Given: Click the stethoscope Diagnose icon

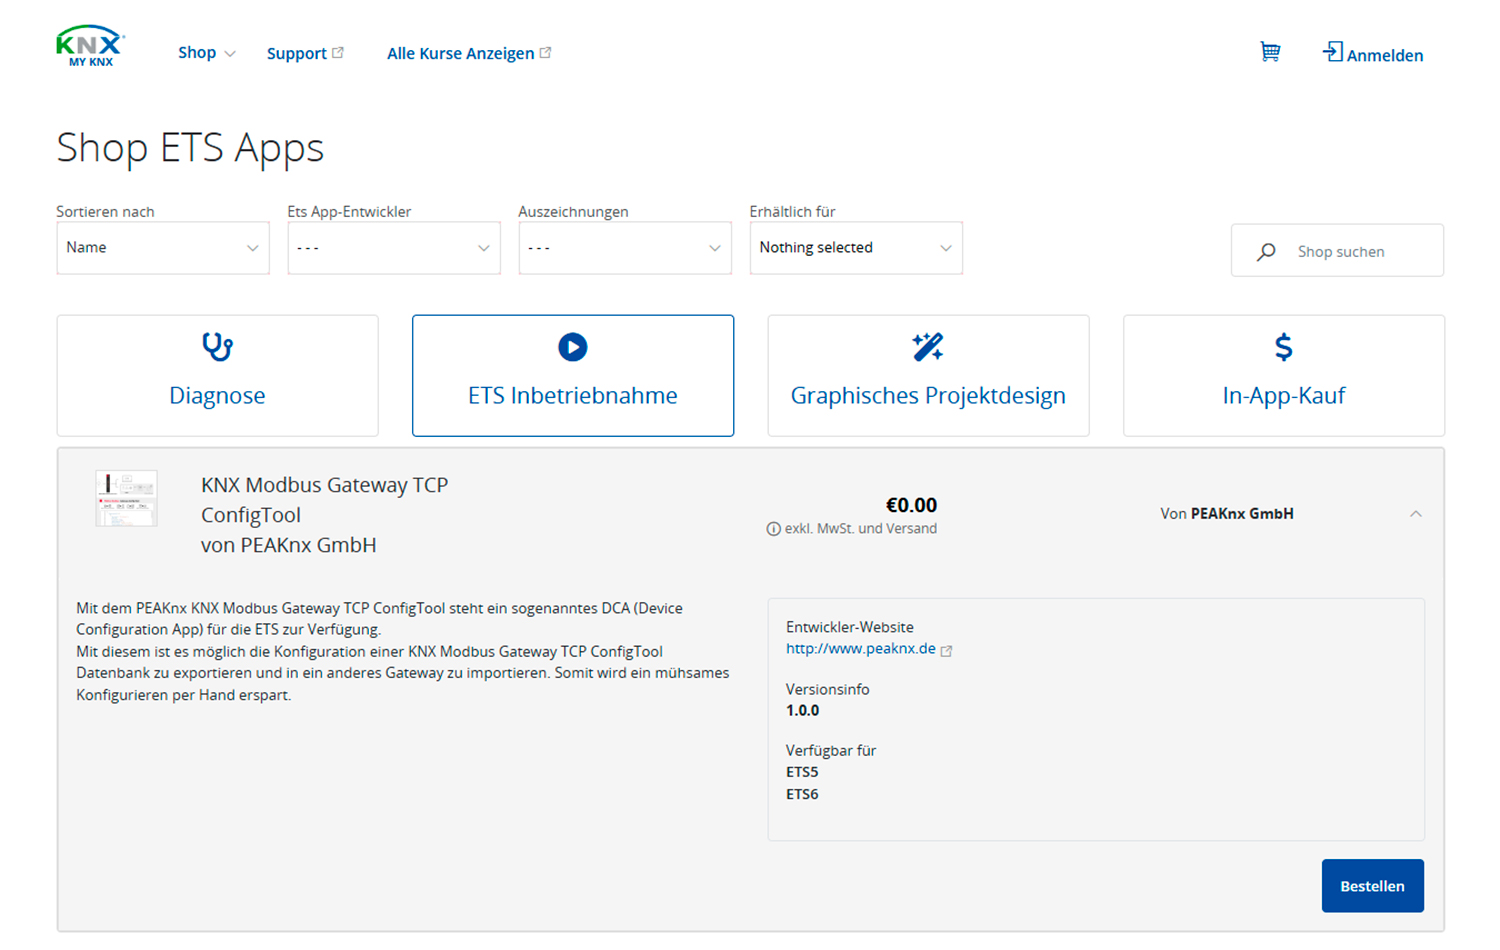Looking at the screenshot, I should click(x=217, y=347).
